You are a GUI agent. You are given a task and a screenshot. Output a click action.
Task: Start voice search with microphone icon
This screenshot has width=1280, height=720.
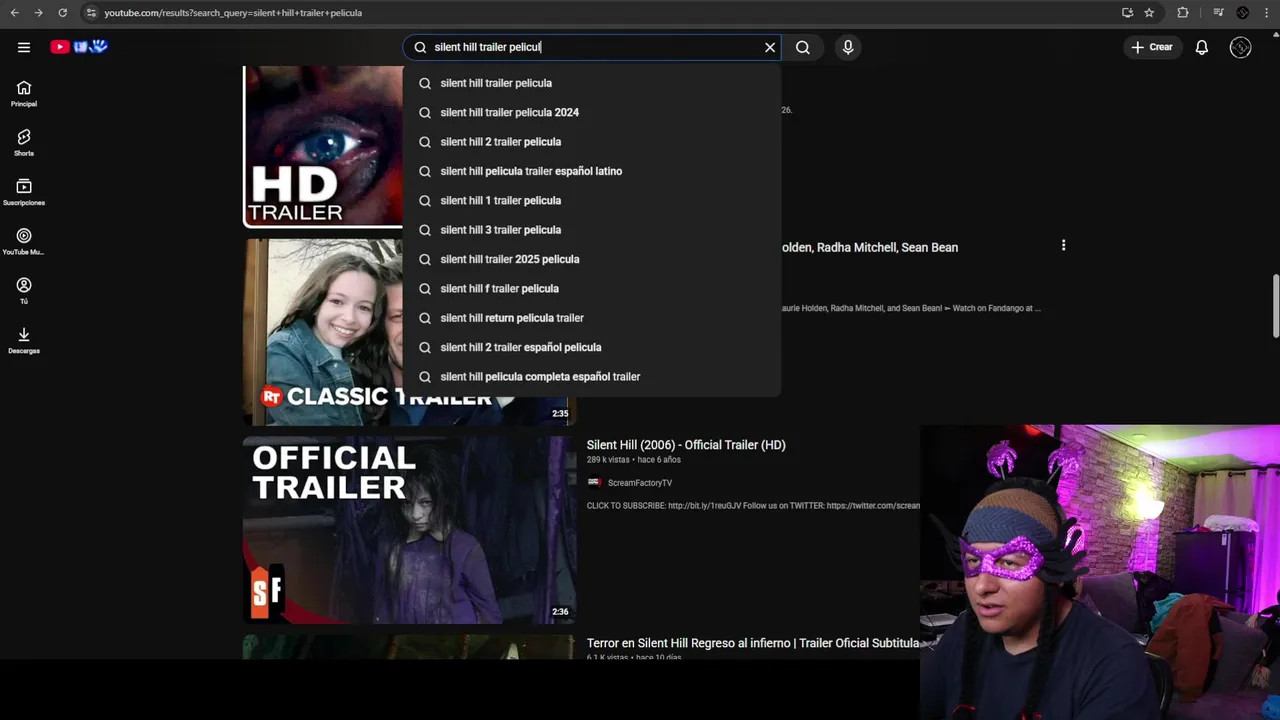tap(848, 47)
